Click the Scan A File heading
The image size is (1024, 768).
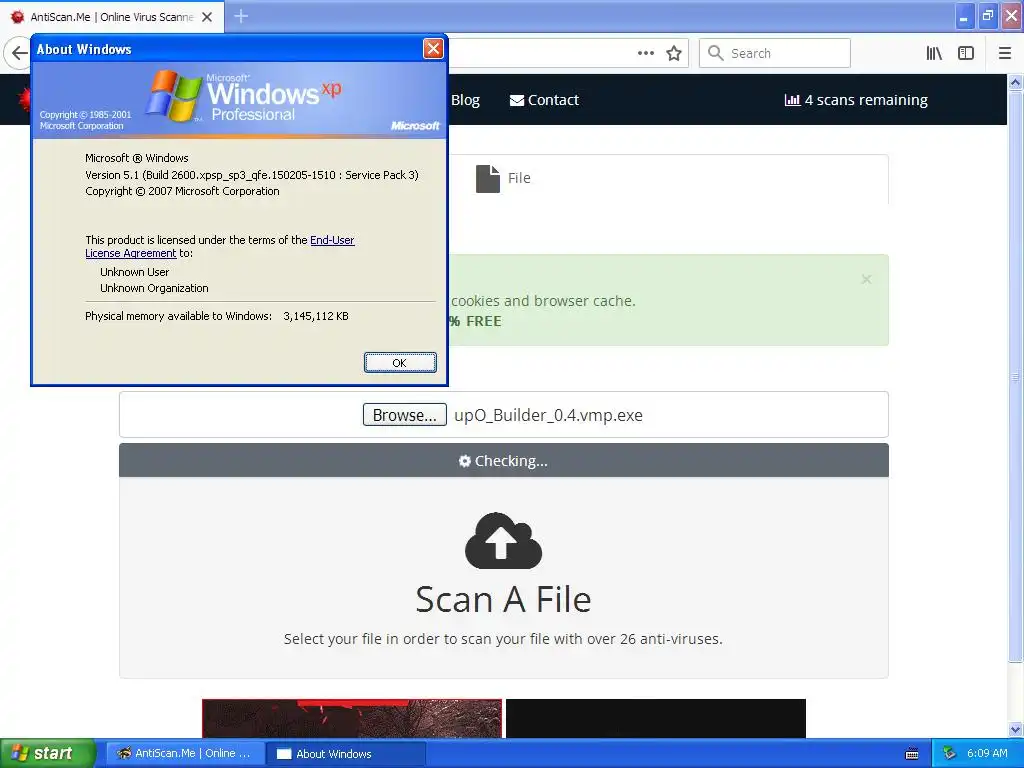(x=503, y=599)
